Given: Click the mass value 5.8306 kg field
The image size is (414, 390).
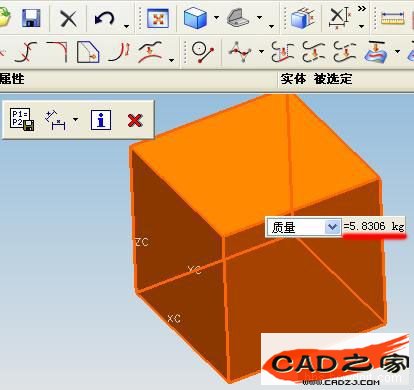Looking at the screenshot, I should [x=374, y=227].
